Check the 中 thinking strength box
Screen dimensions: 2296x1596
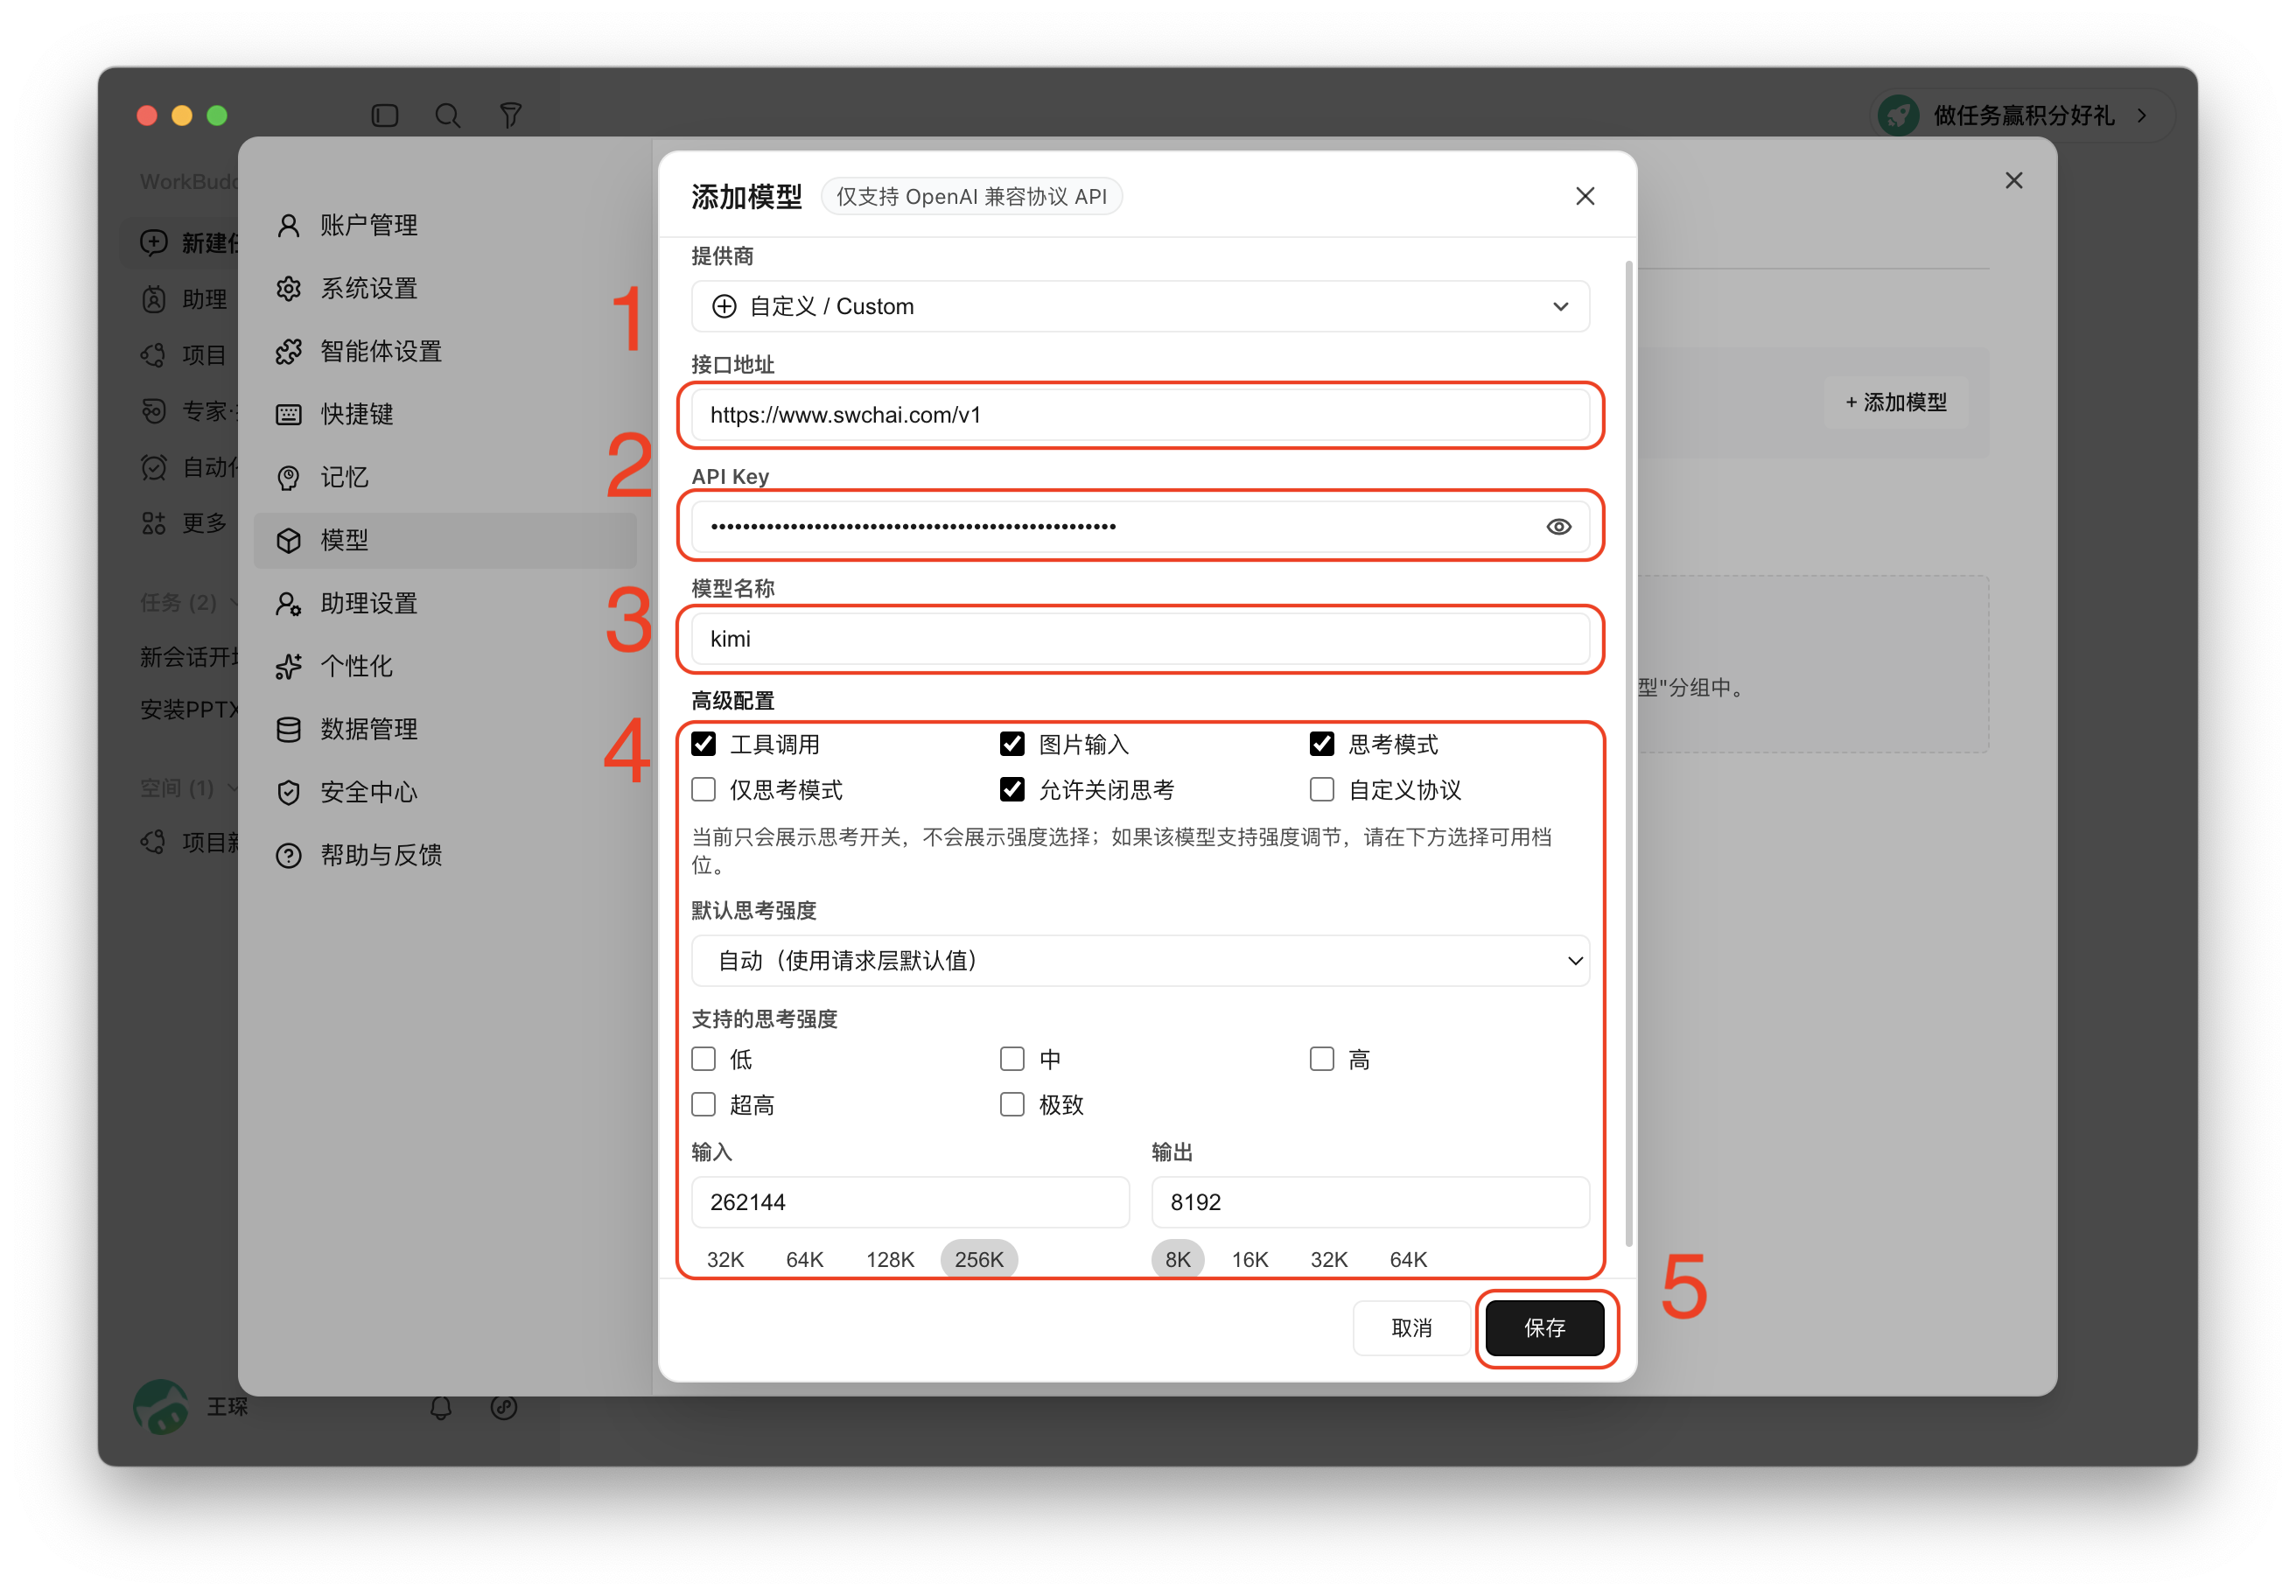point(1012,1058)
